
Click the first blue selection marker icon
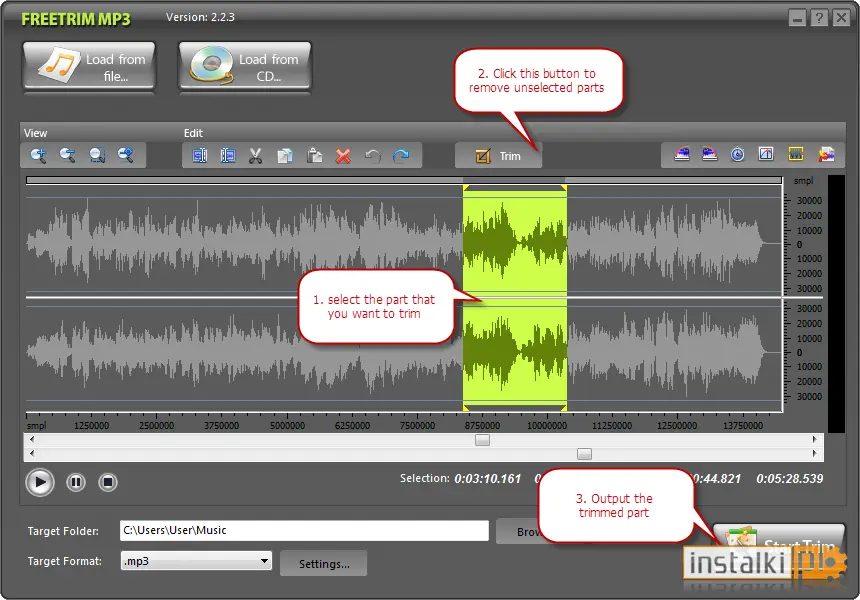pyautogui.click(x=200, y=156)
